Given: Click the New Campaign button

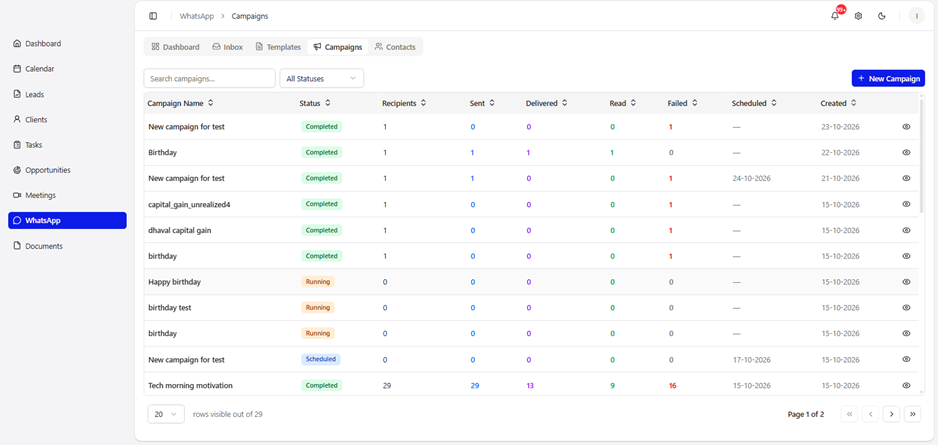Looking at the screenshot, I should click(888, 78).
